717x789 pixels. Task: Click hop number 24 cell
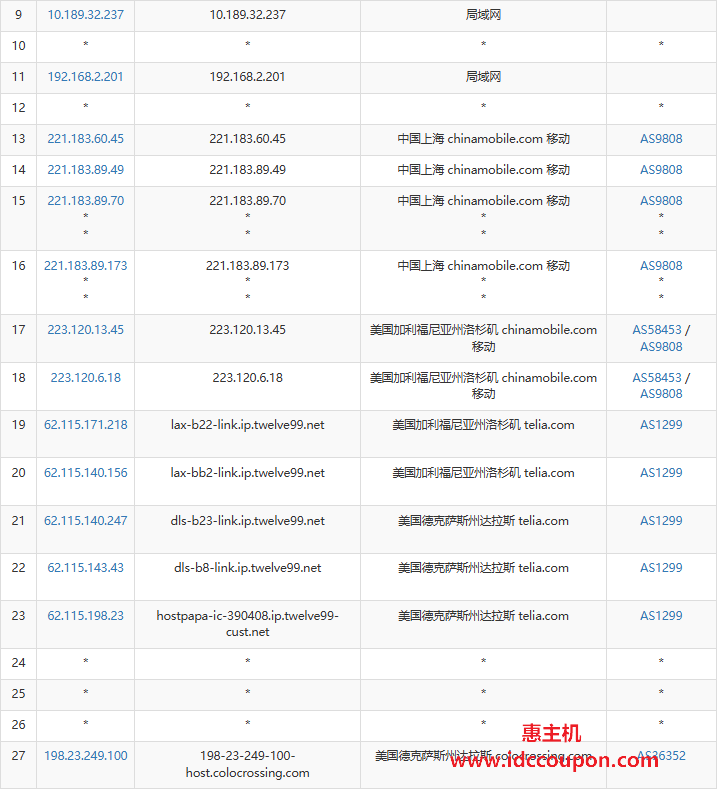point(18,663)
